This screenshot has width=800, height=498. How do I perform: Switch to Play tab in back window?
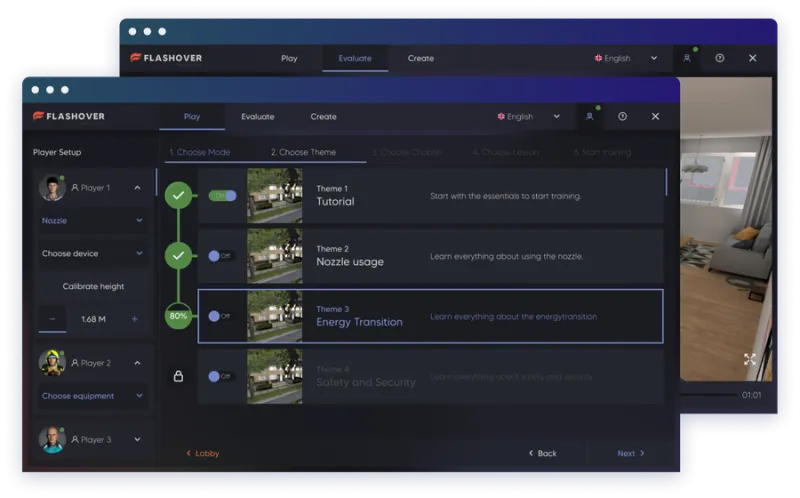point(289,58)
